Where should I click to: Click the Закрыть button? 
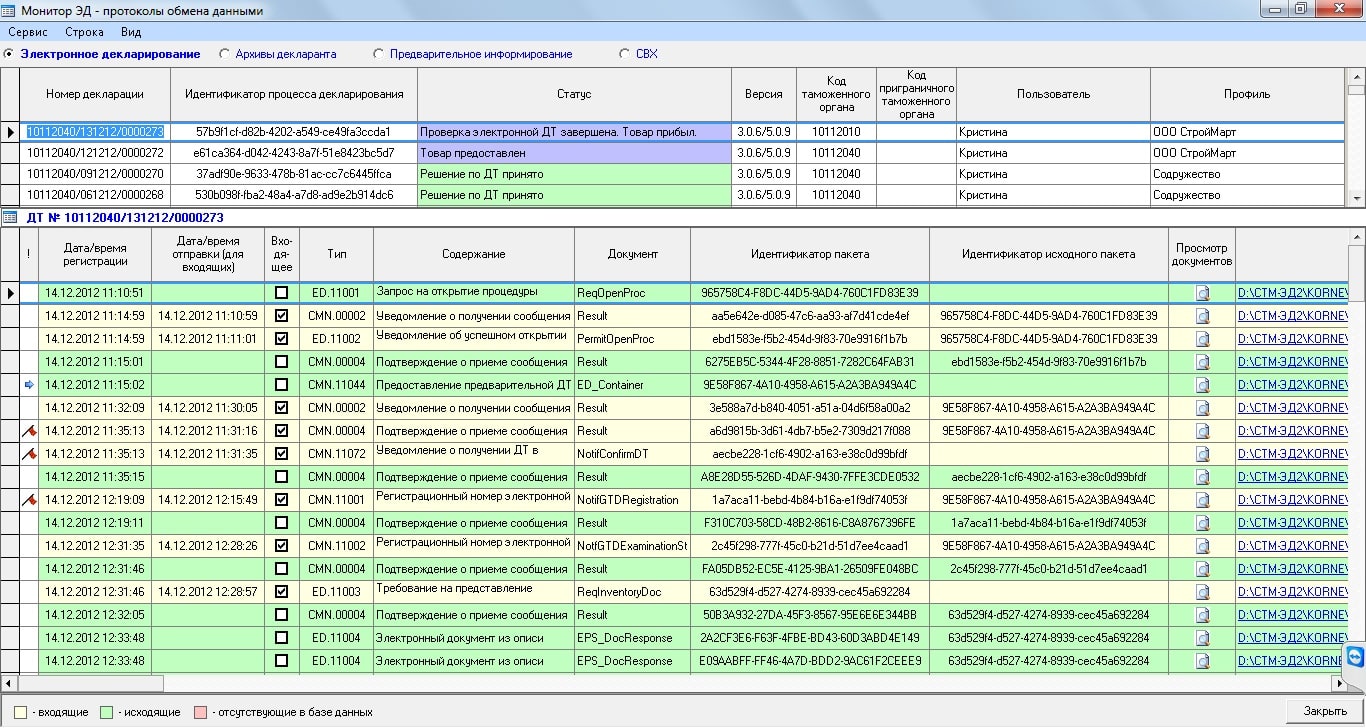pos(1325,711)
